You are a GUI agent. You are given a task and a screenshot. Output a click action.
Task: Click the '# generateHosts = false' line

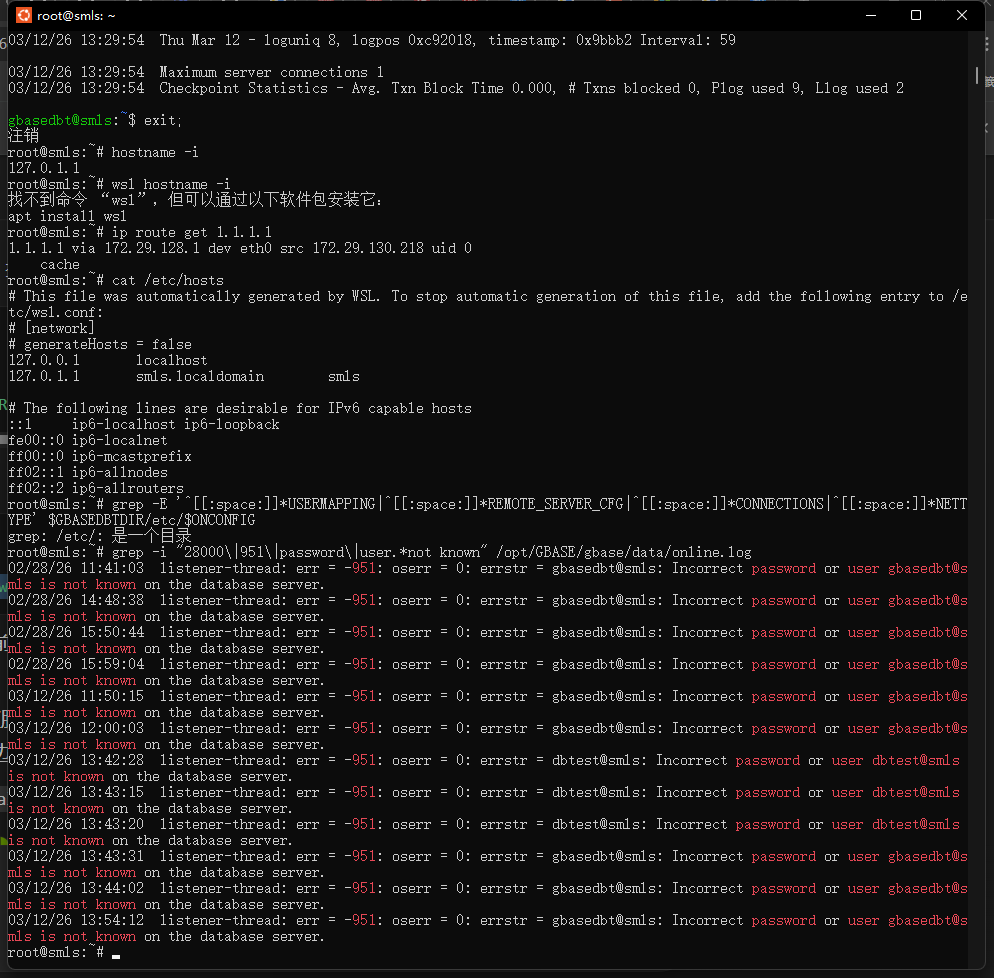tap(100, 344)
